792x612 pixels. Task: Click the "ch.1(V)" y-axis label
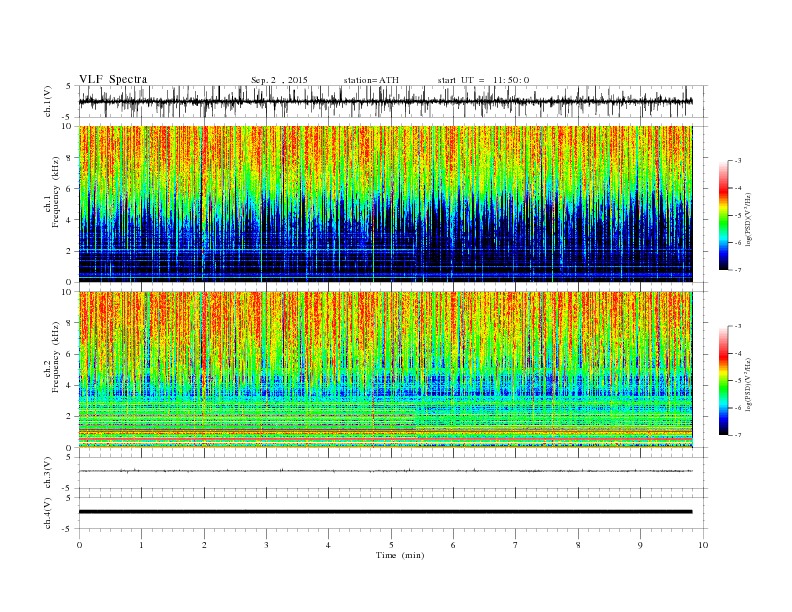point(48,101)
